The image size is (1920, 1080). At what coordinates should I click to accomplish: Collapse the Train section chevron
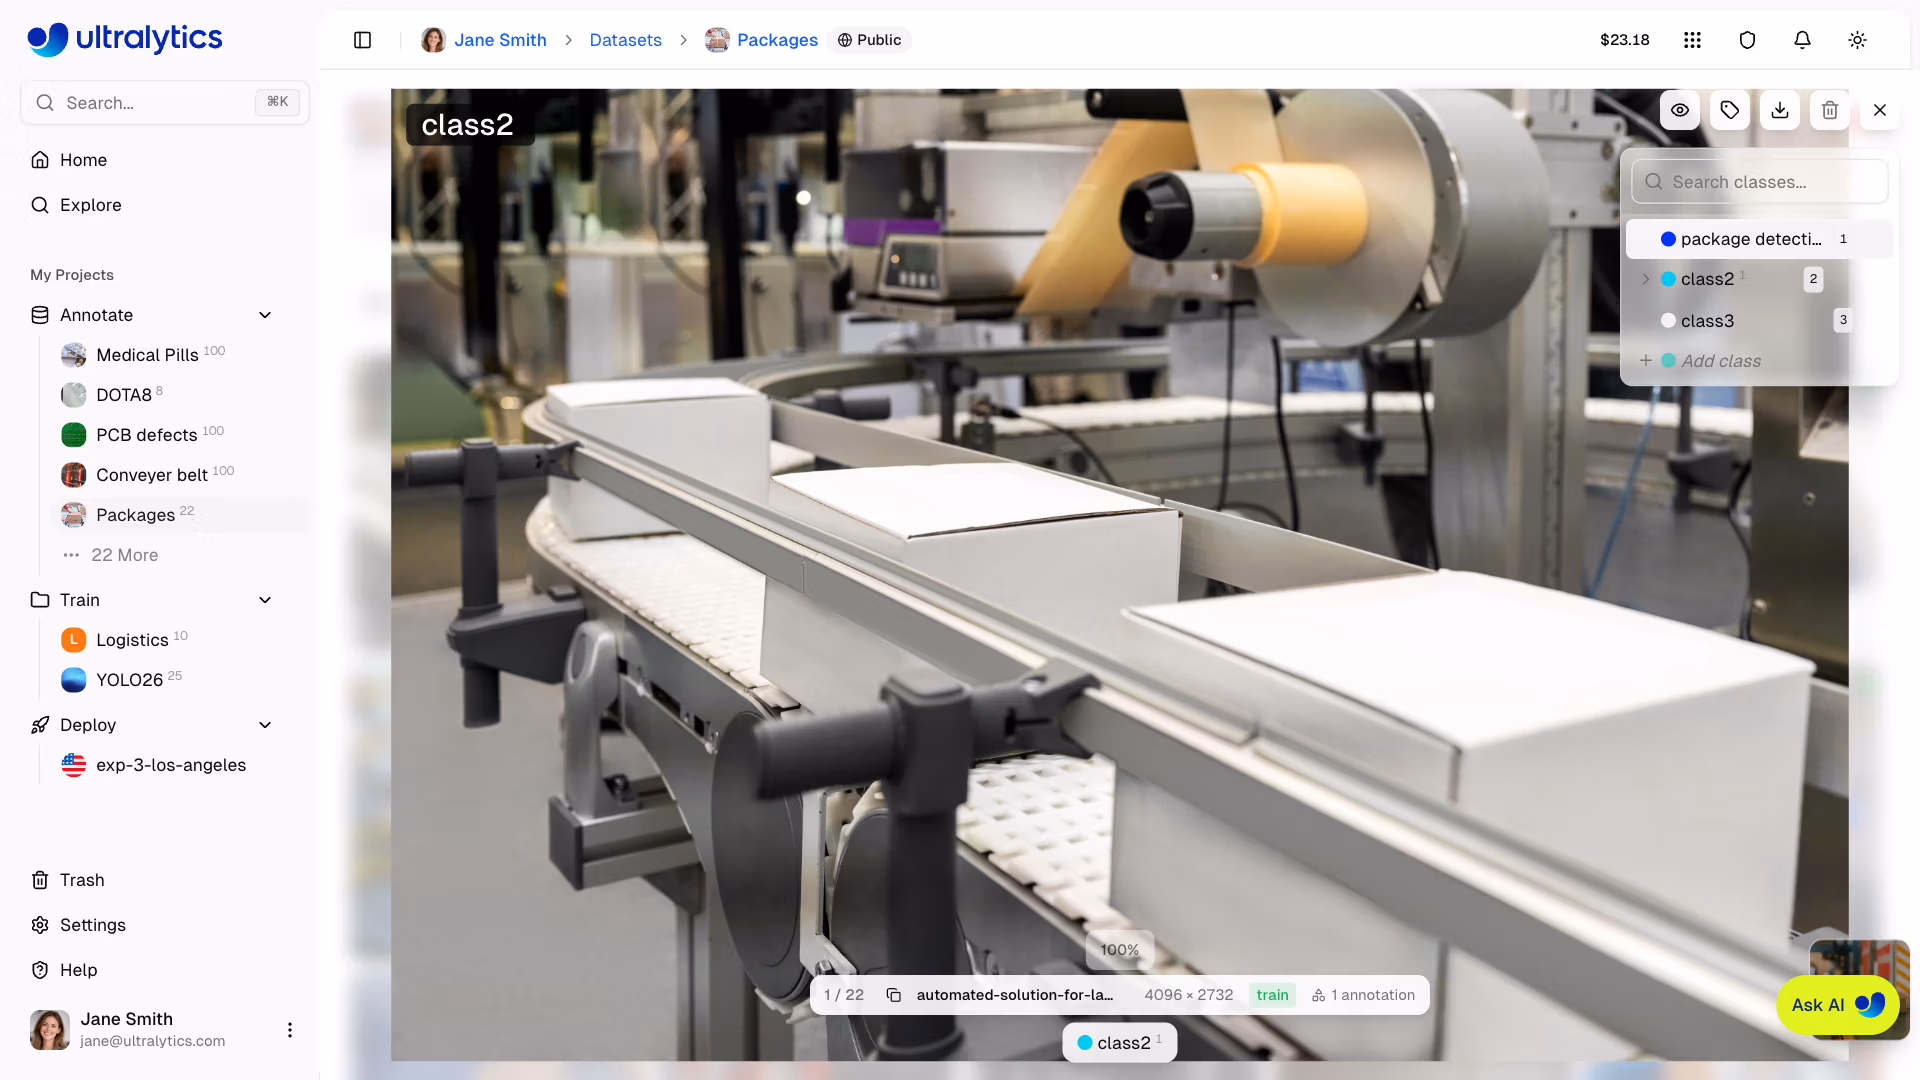[x=265, y=600]
